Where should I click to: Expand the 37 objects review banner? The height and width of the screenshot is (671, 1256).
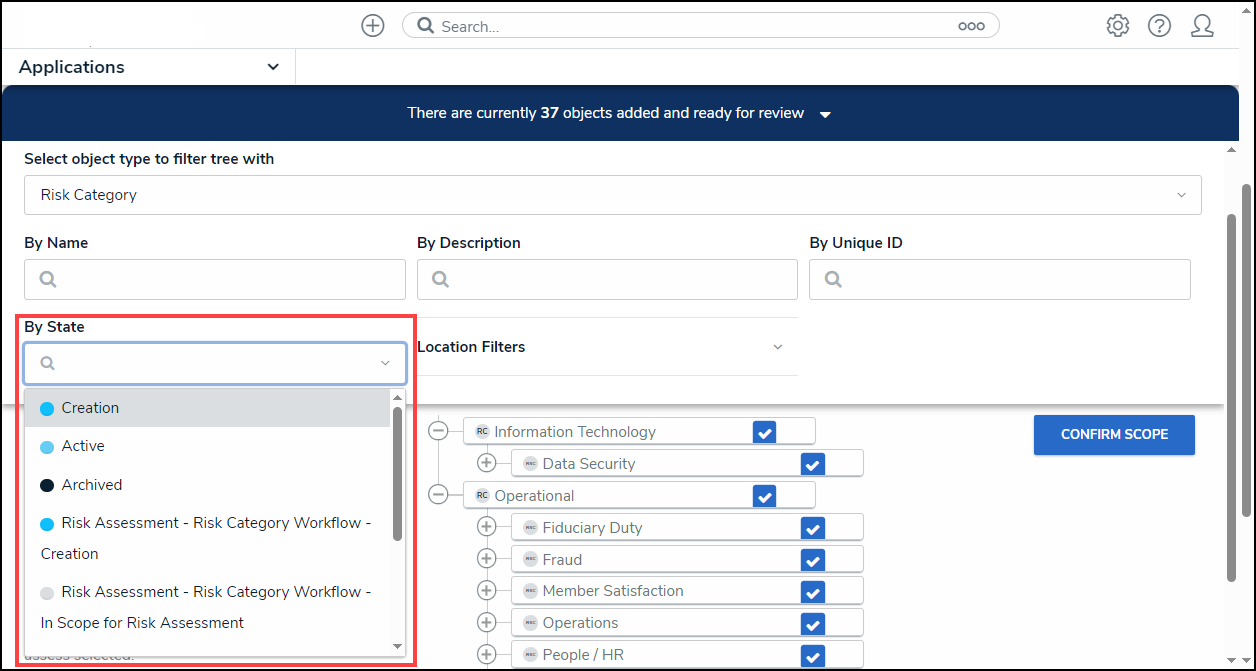825,114
